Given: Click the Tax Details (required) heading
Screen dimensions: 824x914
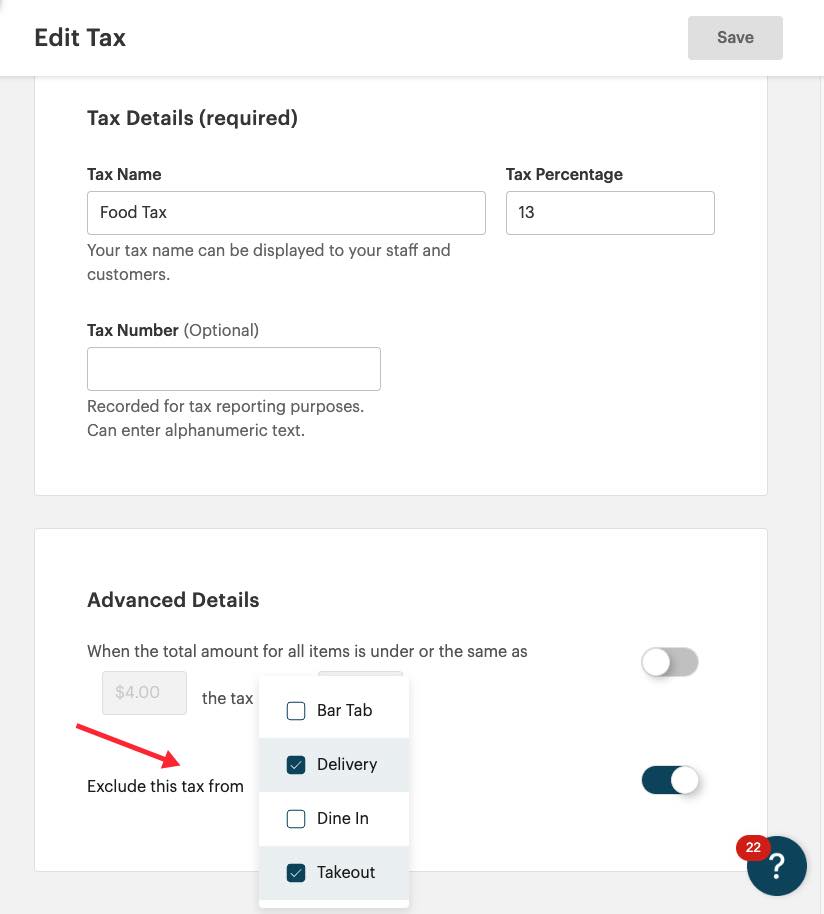Looking at the screenshot, I should [192, 118].
